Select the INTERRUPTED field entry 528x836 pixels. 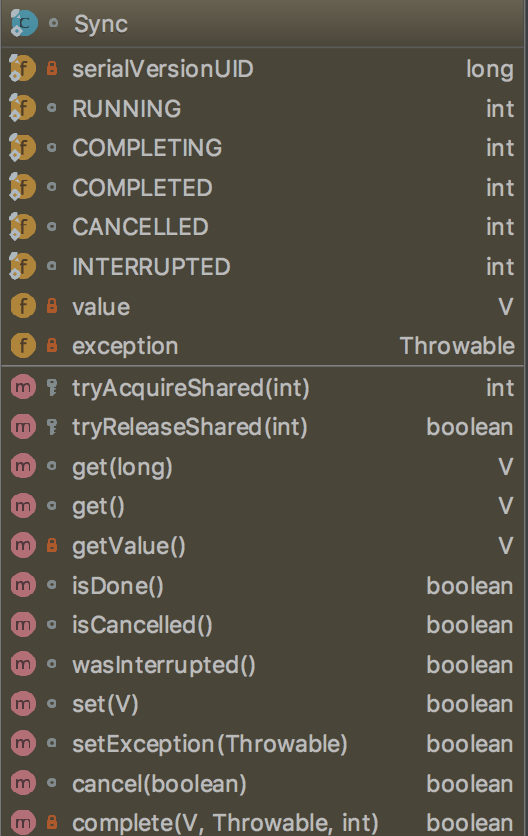pyautogui.click(x=264, y=266)
